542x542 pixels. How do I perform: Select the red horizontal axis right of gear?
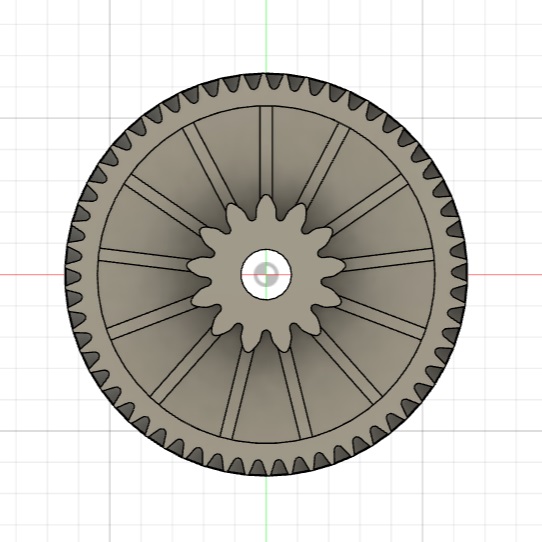(x=505, y=275)
